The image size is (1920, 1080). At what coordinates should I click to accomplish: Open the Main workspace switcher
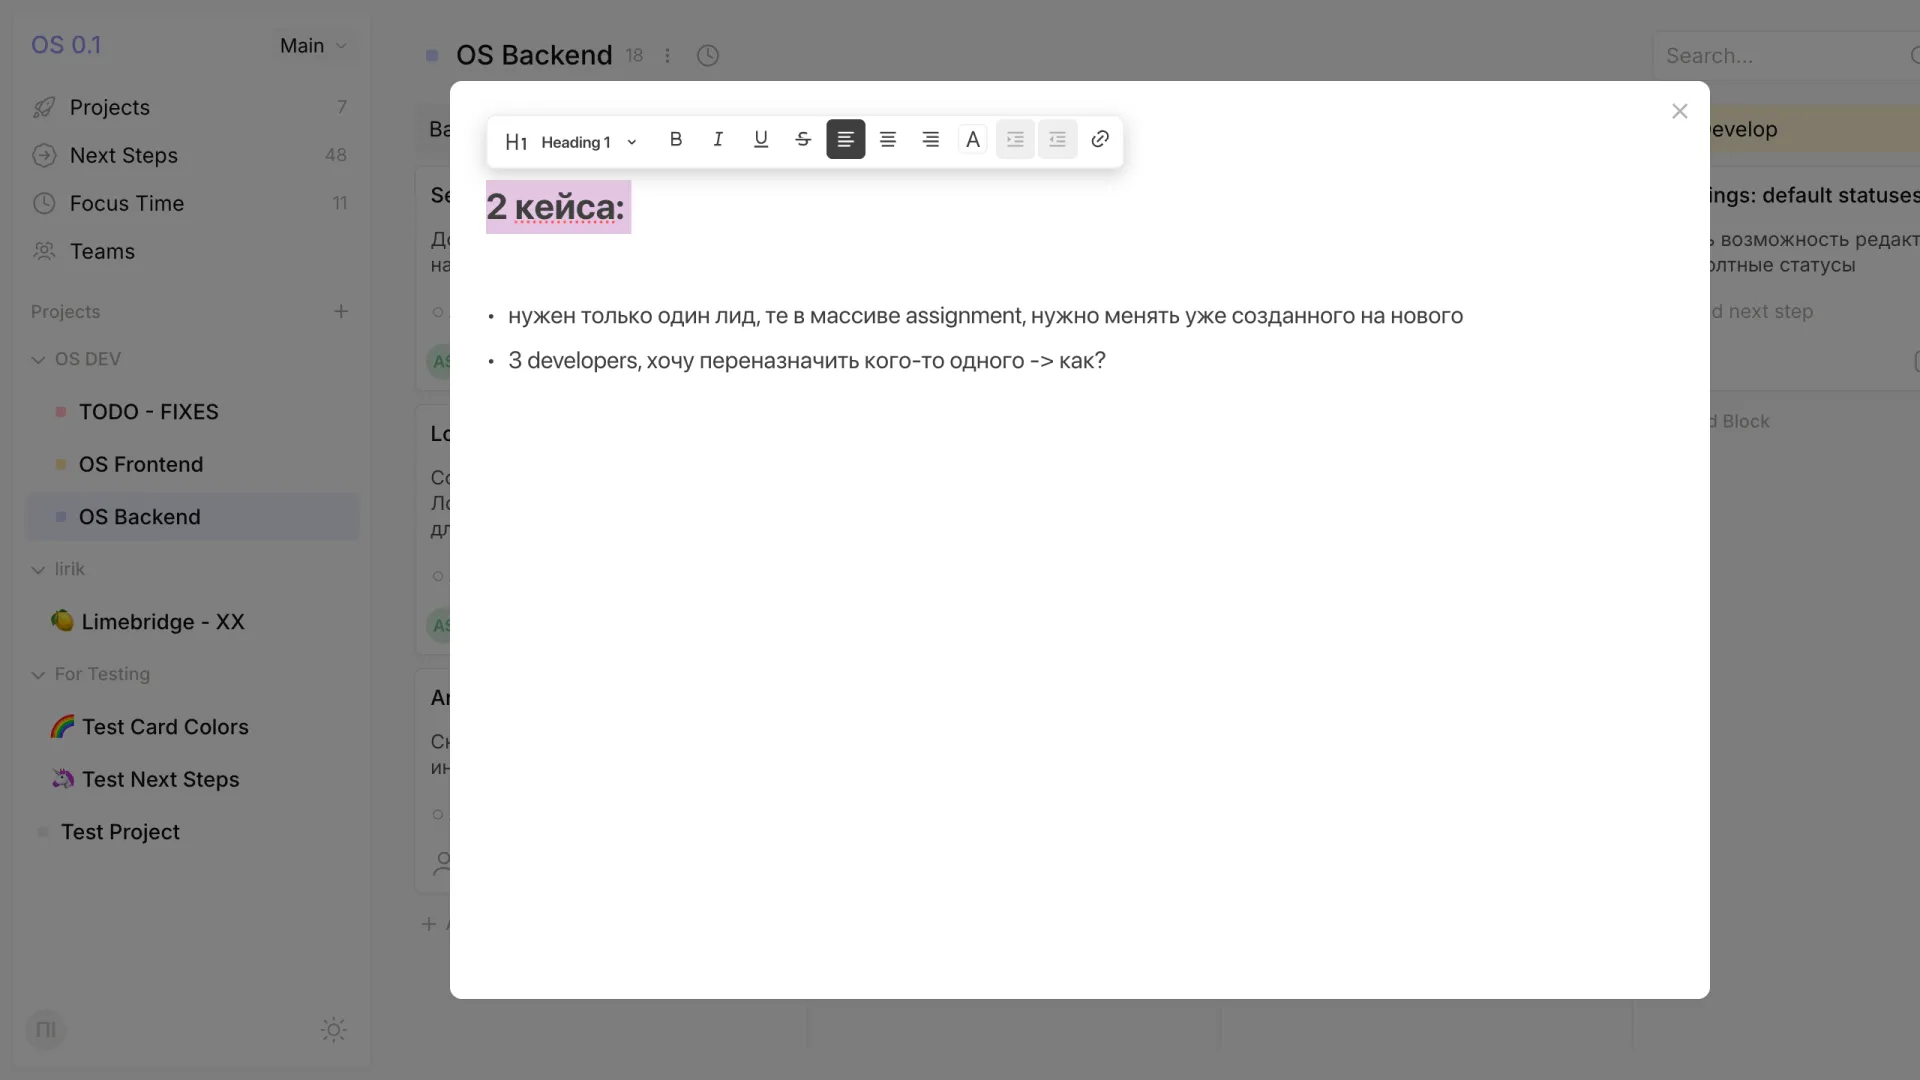coord(312,45)
